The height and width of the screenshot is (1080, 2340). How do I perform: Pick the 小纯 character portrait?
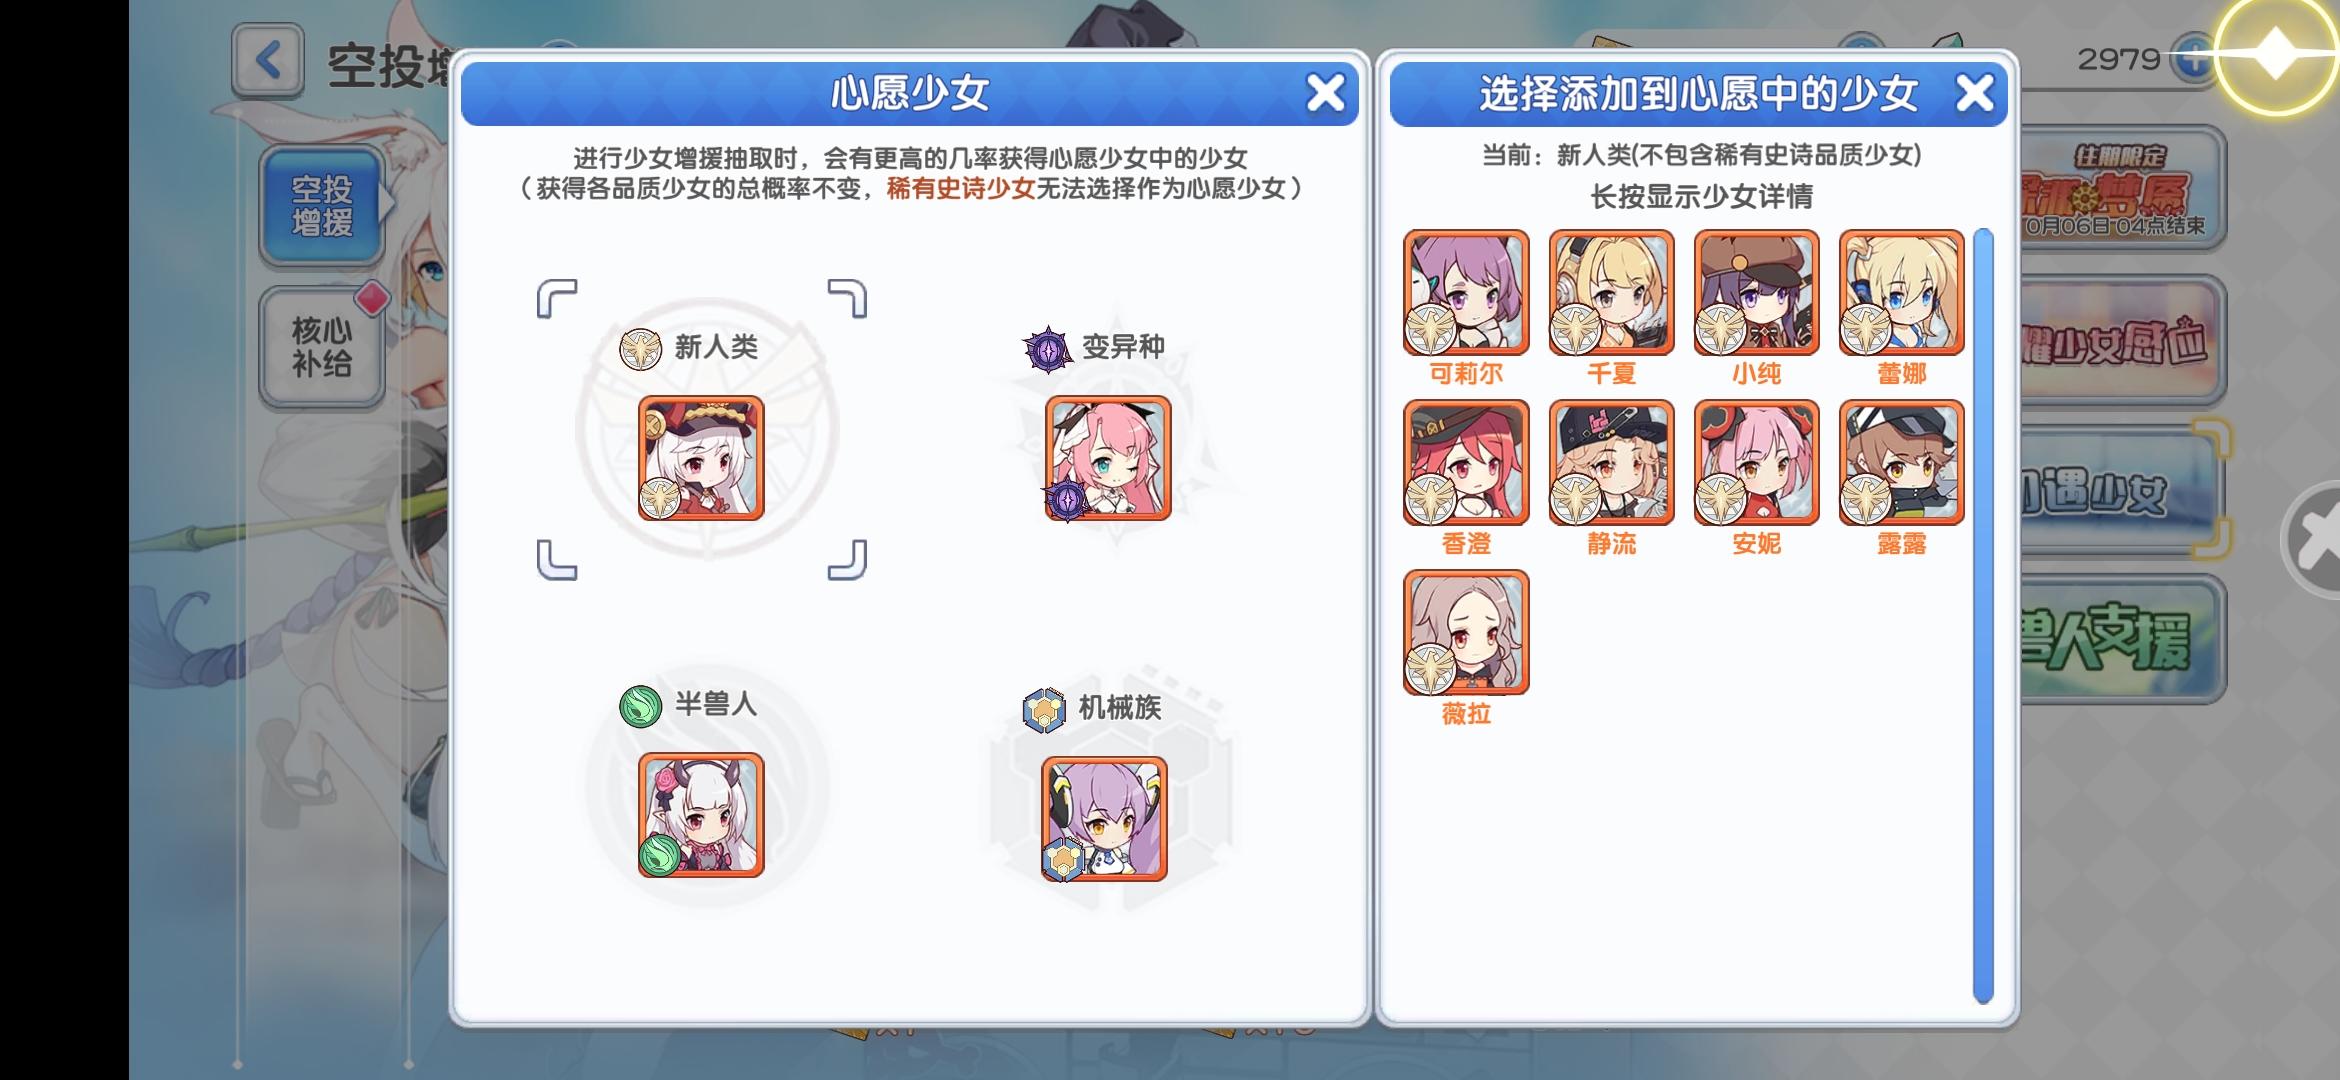tap(1756, 293)
